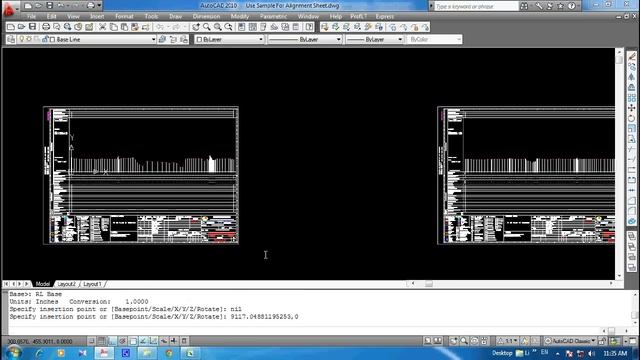The width and height of the screenshot is (640, 360).
Task: Click the keyword search input field
Action: click(x=476, y=6)
